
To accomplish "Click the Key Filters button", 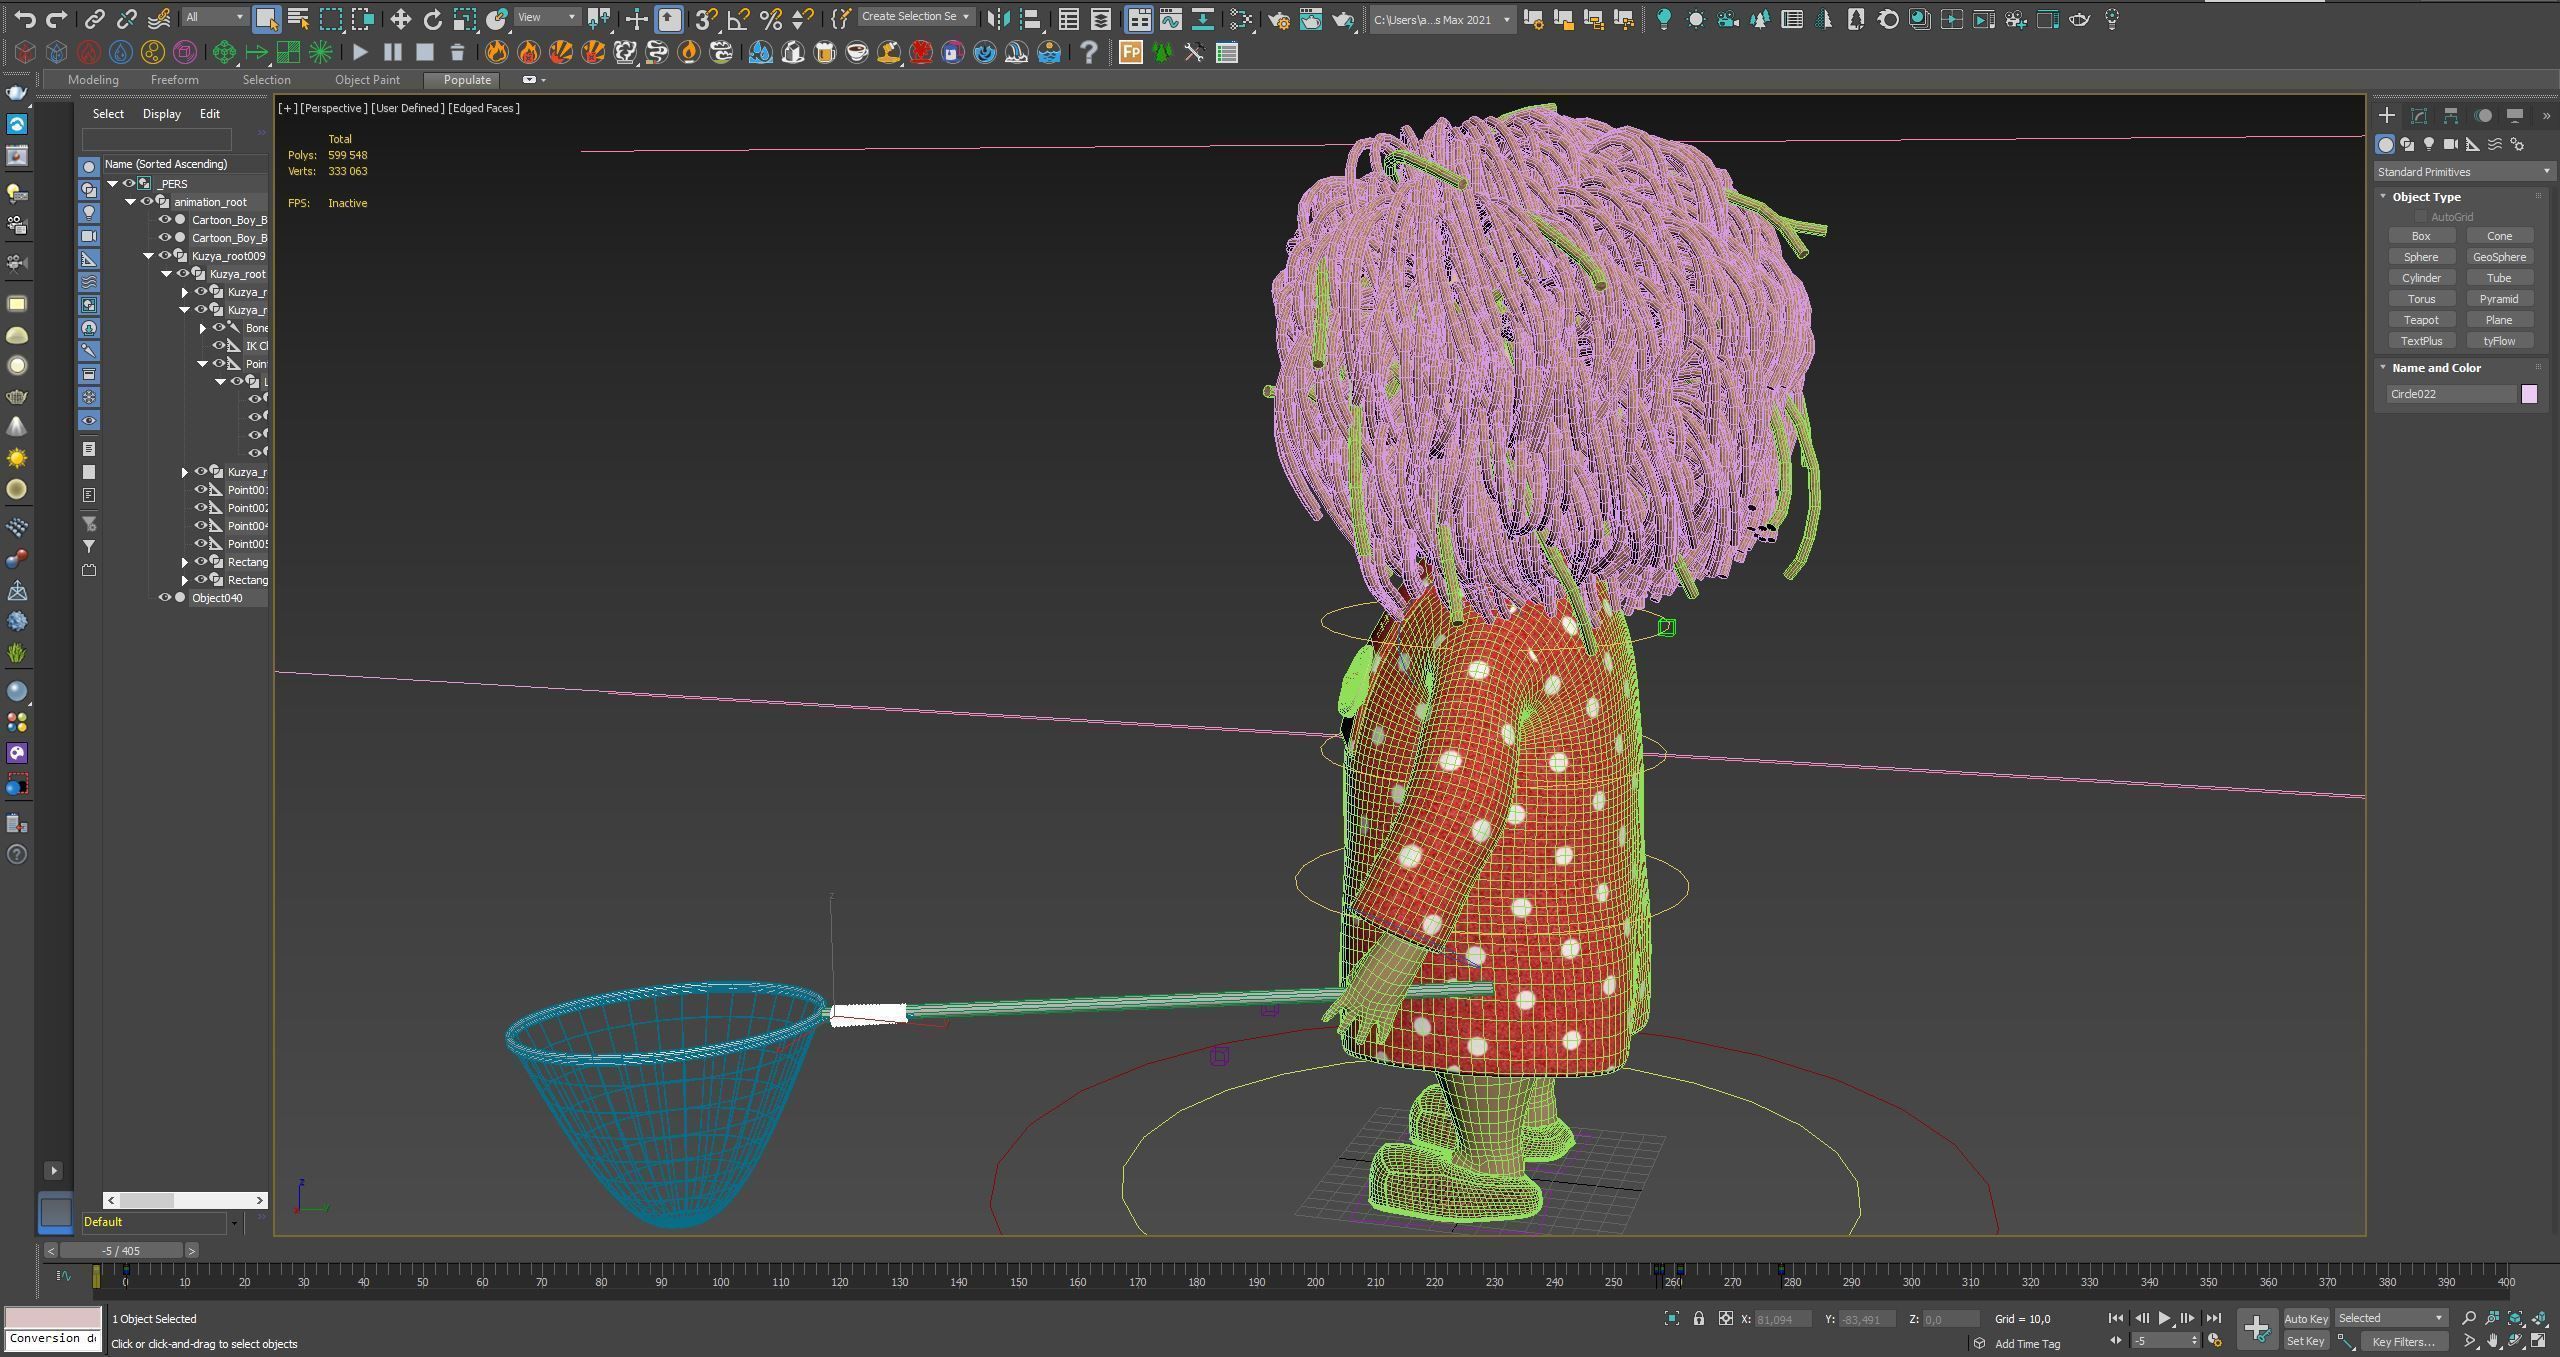I will coord(2403,1341).
